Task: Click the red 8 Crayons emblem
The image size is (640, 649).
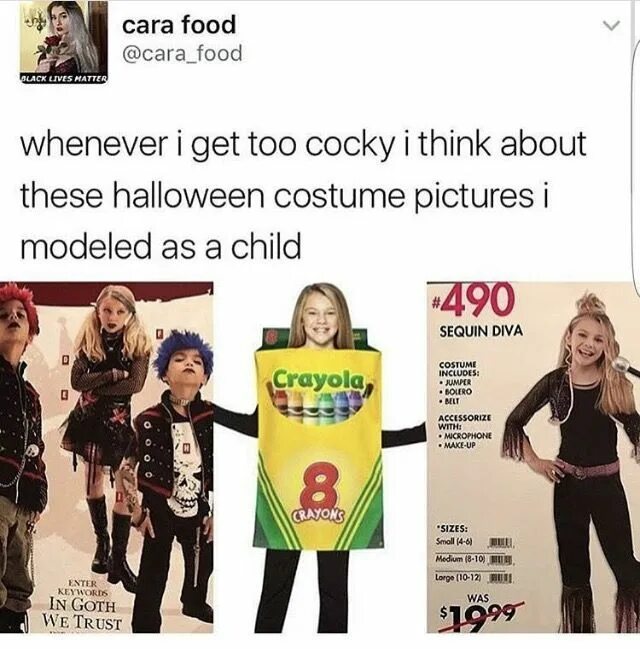Action: coord(319,493)
